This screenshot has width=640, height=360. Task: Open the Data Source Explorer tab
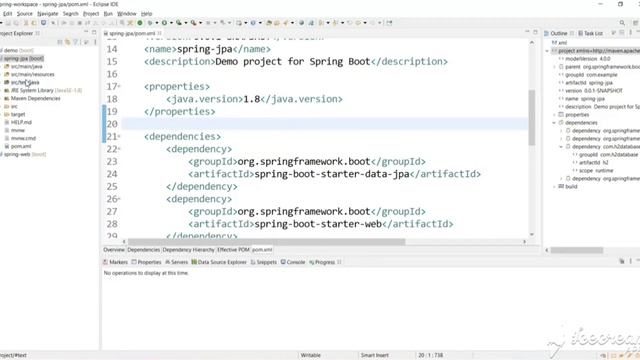click(x=219, y=262)
